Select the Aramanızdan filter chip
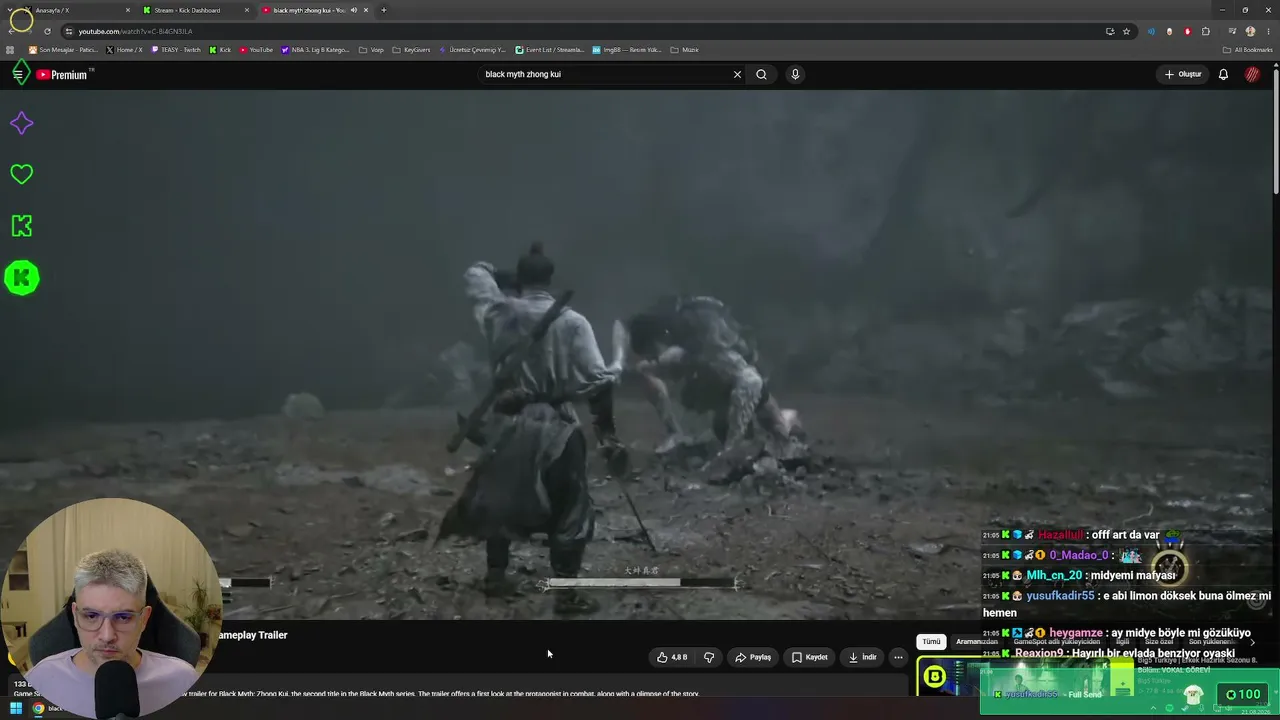Screen dimensions: 1280x720 [977, 641]
